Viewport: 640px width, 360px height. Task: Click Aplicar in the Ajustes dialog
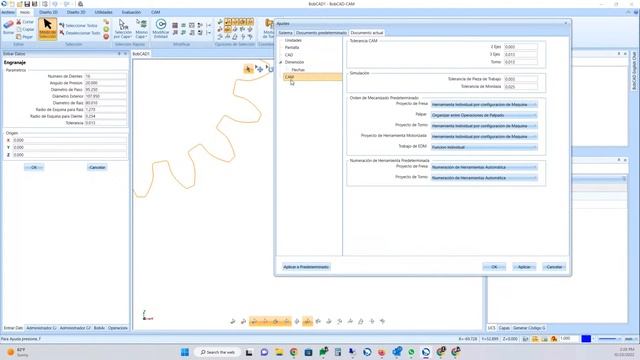pyautogui.click(x=524, y=267)
